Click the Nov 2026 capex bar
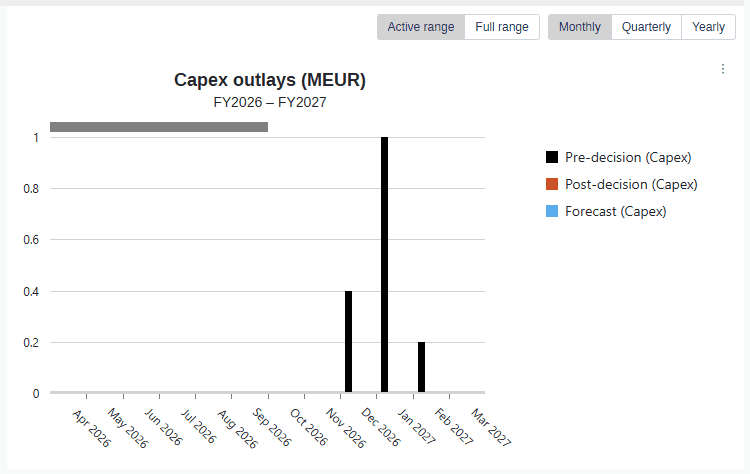The height and width of the screenshot is (474, 750). pyautogui.click(x=348, y=342)
